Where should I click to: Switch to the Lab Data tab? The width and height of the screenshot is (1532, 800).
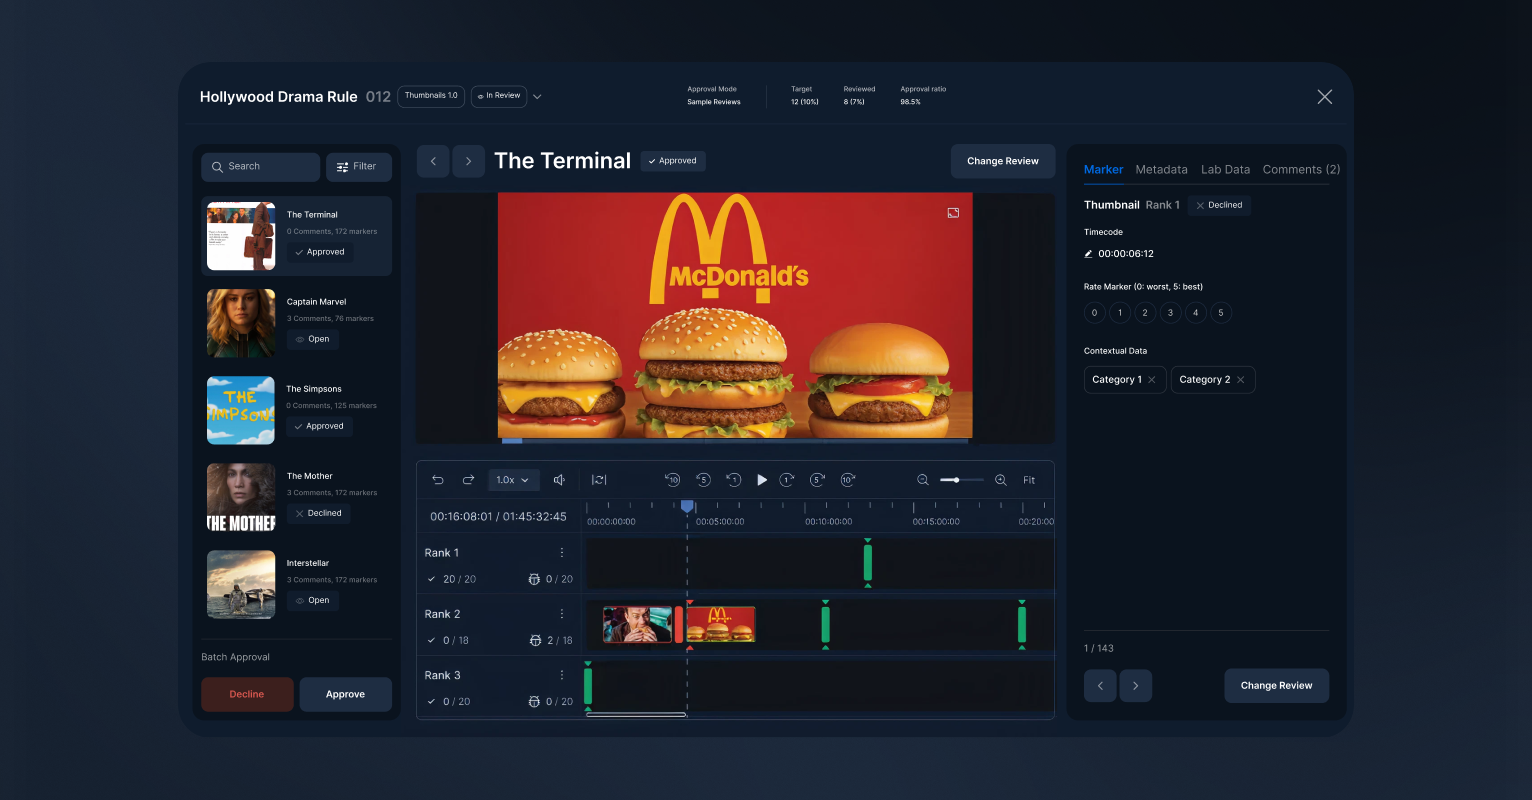coord(1225,170)
